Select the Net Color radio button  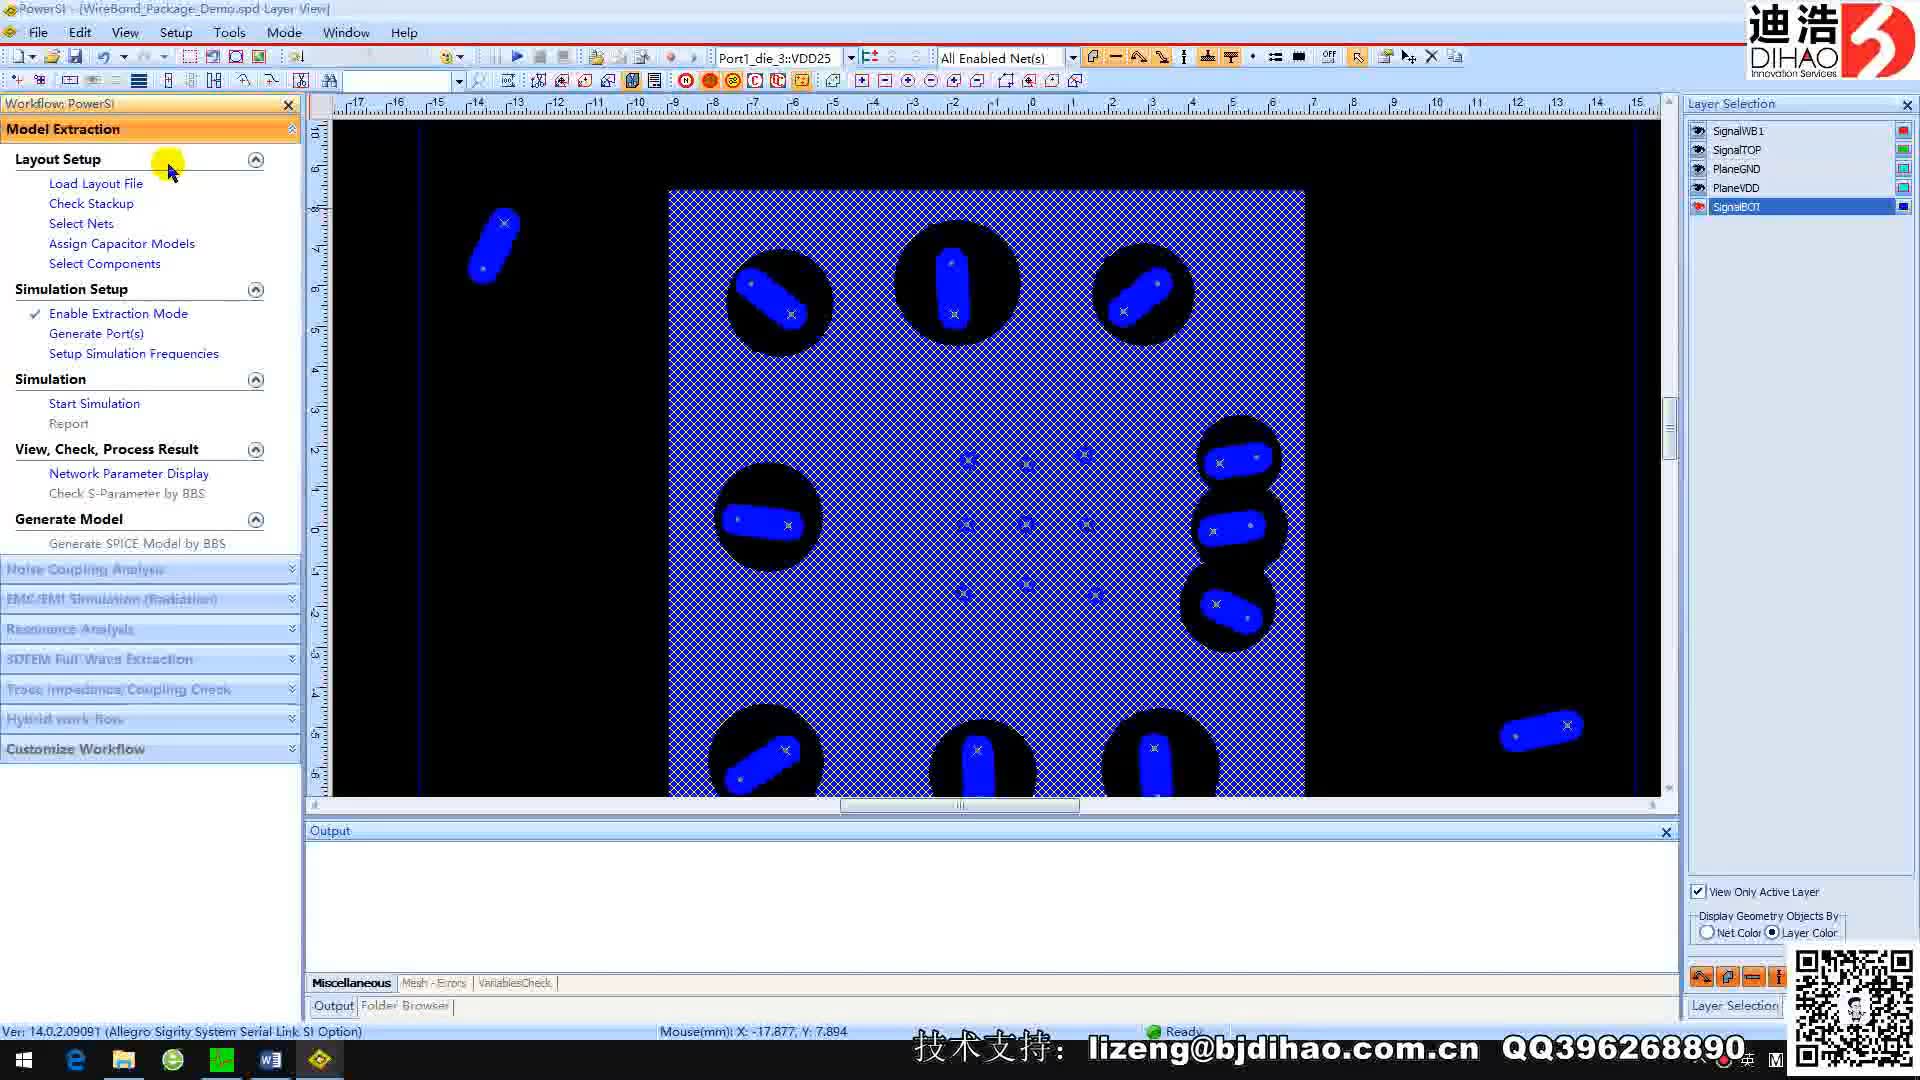(1707, 932)
